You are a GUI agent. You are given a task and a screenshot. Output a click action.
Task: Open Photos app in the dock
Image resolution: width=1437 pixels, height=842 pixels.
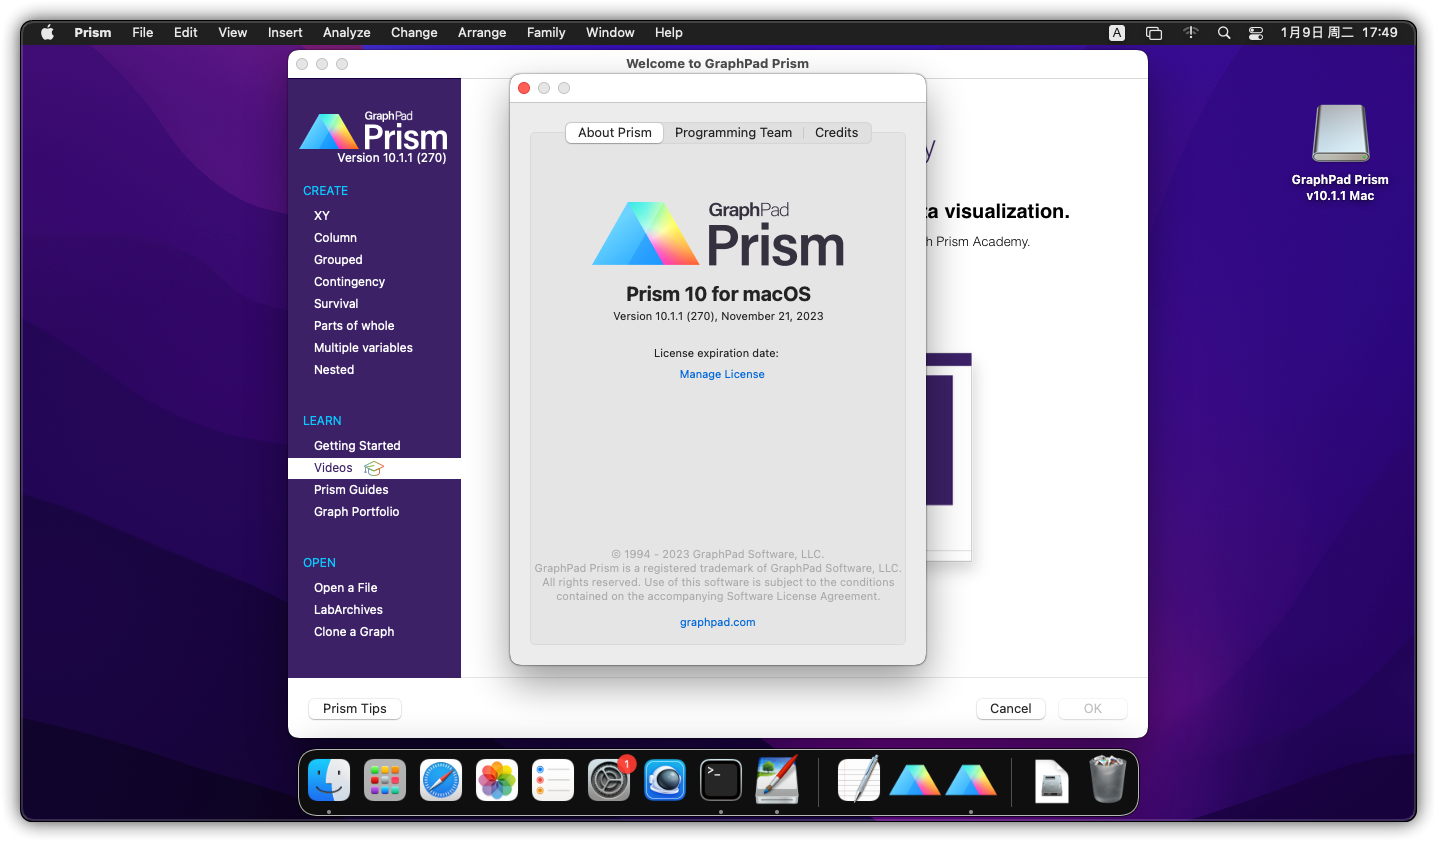pos(497,781)
